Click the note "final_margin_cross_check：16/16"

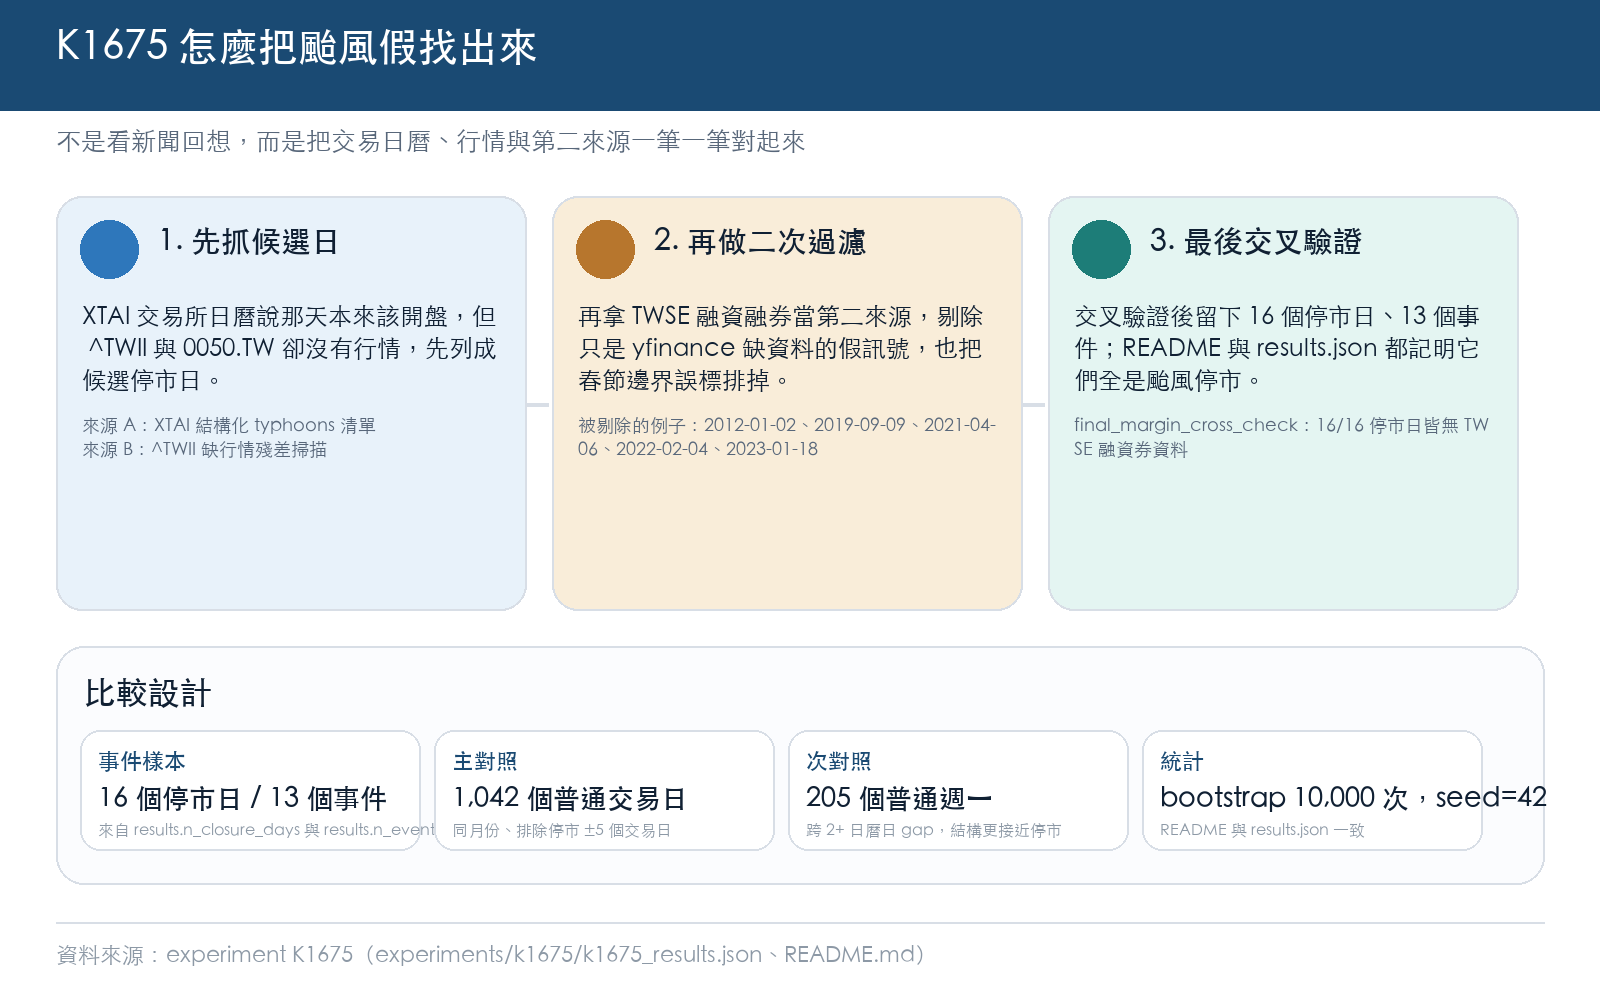(1281, 437)
